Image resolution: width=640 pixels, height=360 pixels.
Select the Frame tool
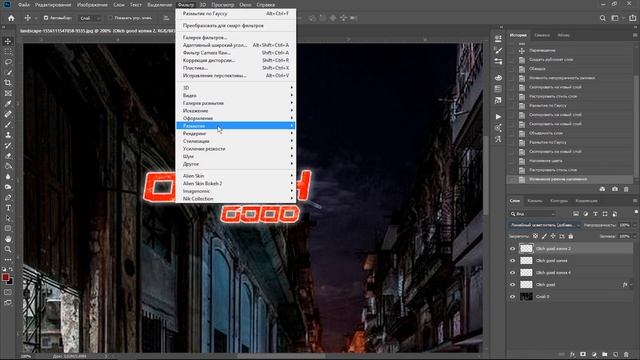tap(8, 93)
